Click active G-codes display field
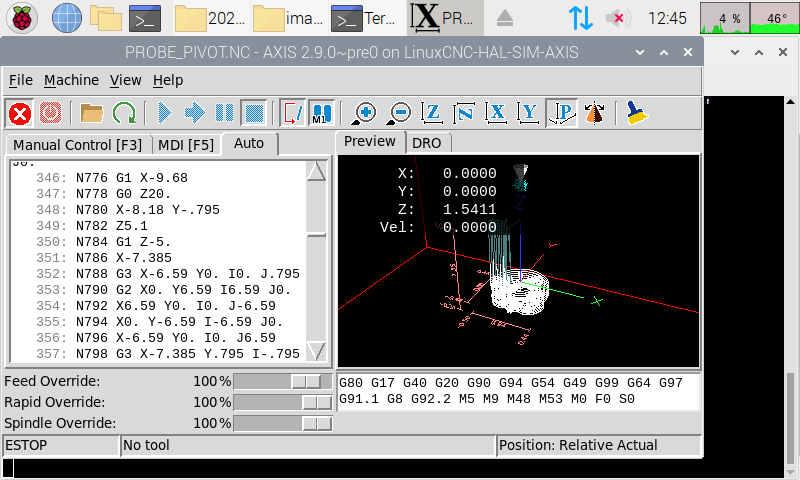 tap(518, 391)
